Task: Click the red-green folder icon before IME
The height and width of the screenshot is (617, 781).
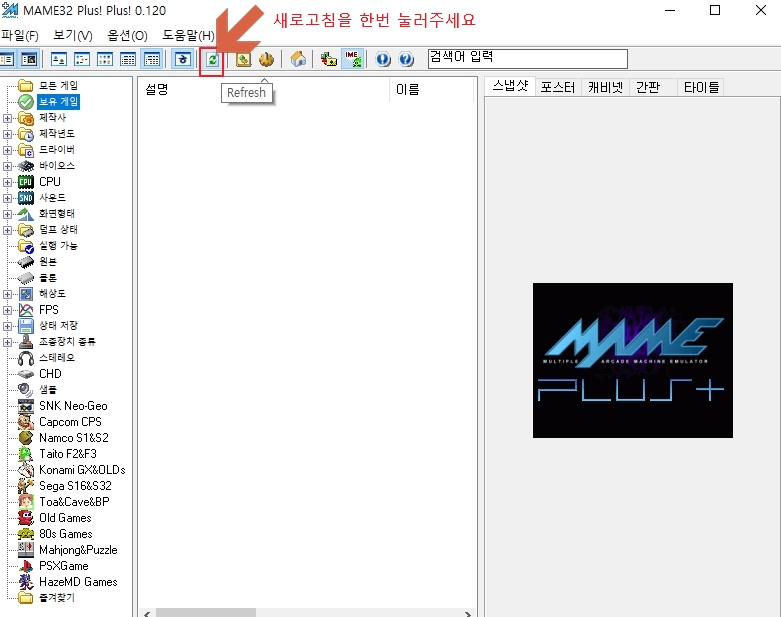Action: [x=329, y=60]
